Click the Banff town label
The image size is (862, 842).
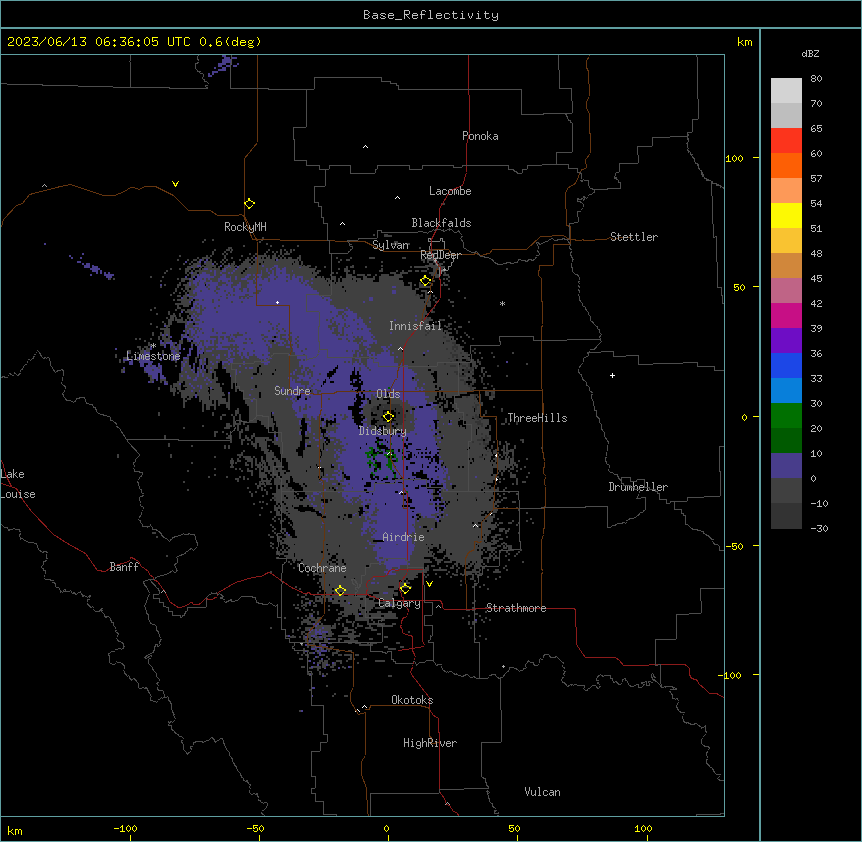click(124, 567)
